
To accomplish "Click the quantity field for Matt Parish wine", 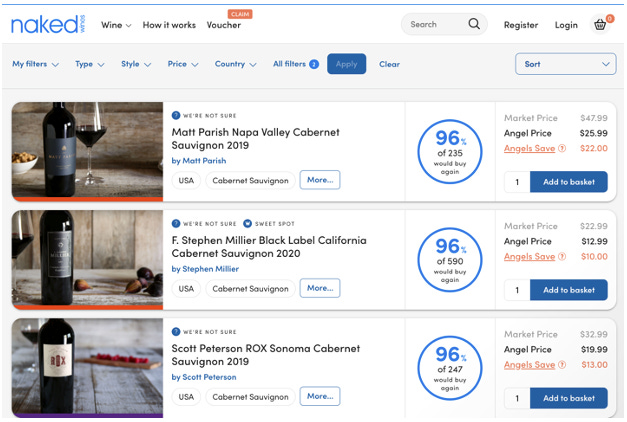I will (x=517, y=182).
